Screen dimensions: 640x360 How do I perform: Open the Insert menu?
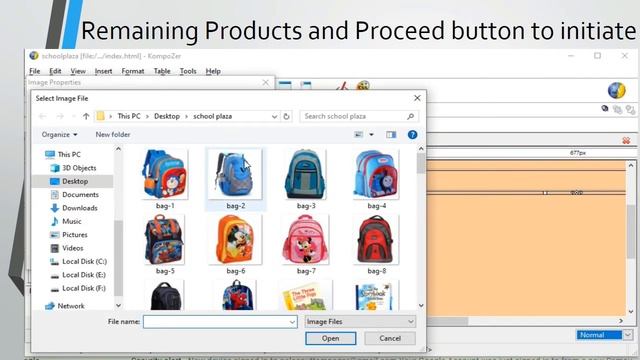point(103,71)
